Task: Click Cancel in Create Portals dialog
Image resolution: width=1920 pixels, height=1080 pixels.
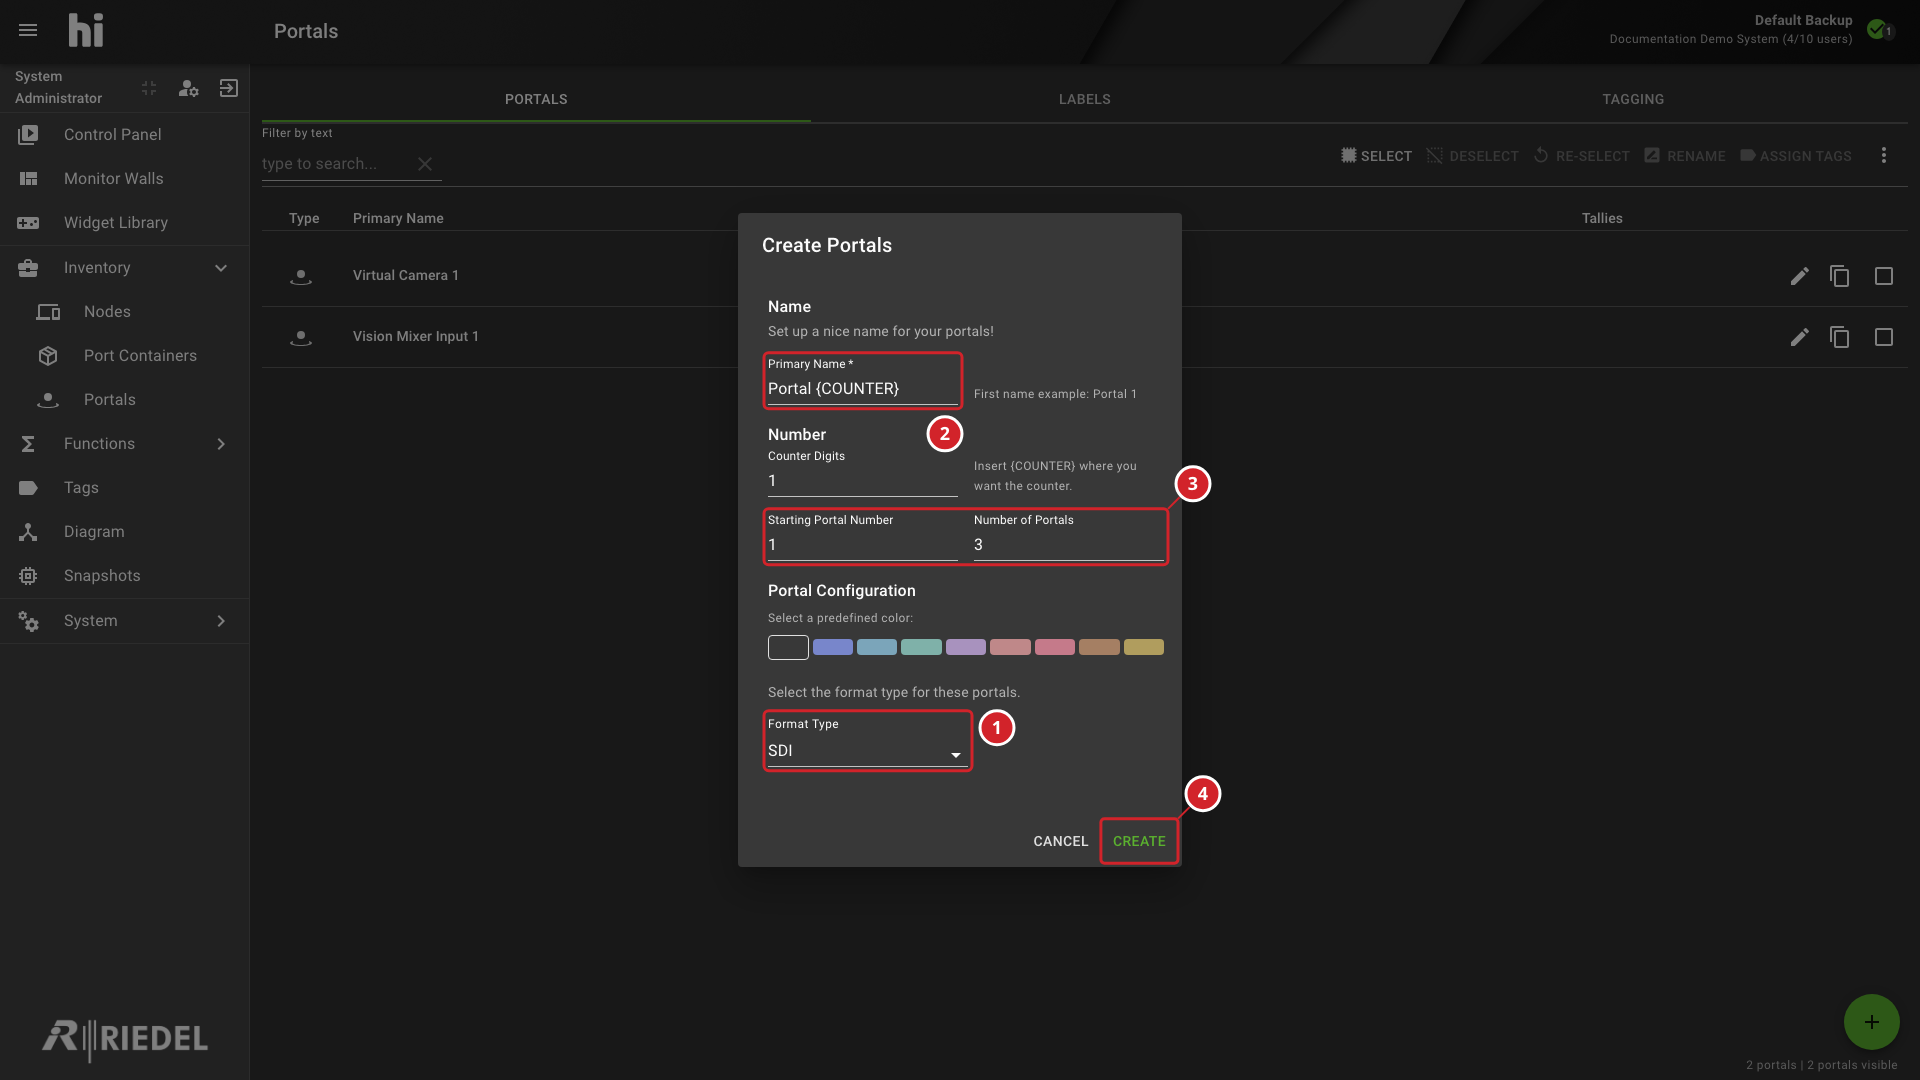Action: coord(1060,841)
